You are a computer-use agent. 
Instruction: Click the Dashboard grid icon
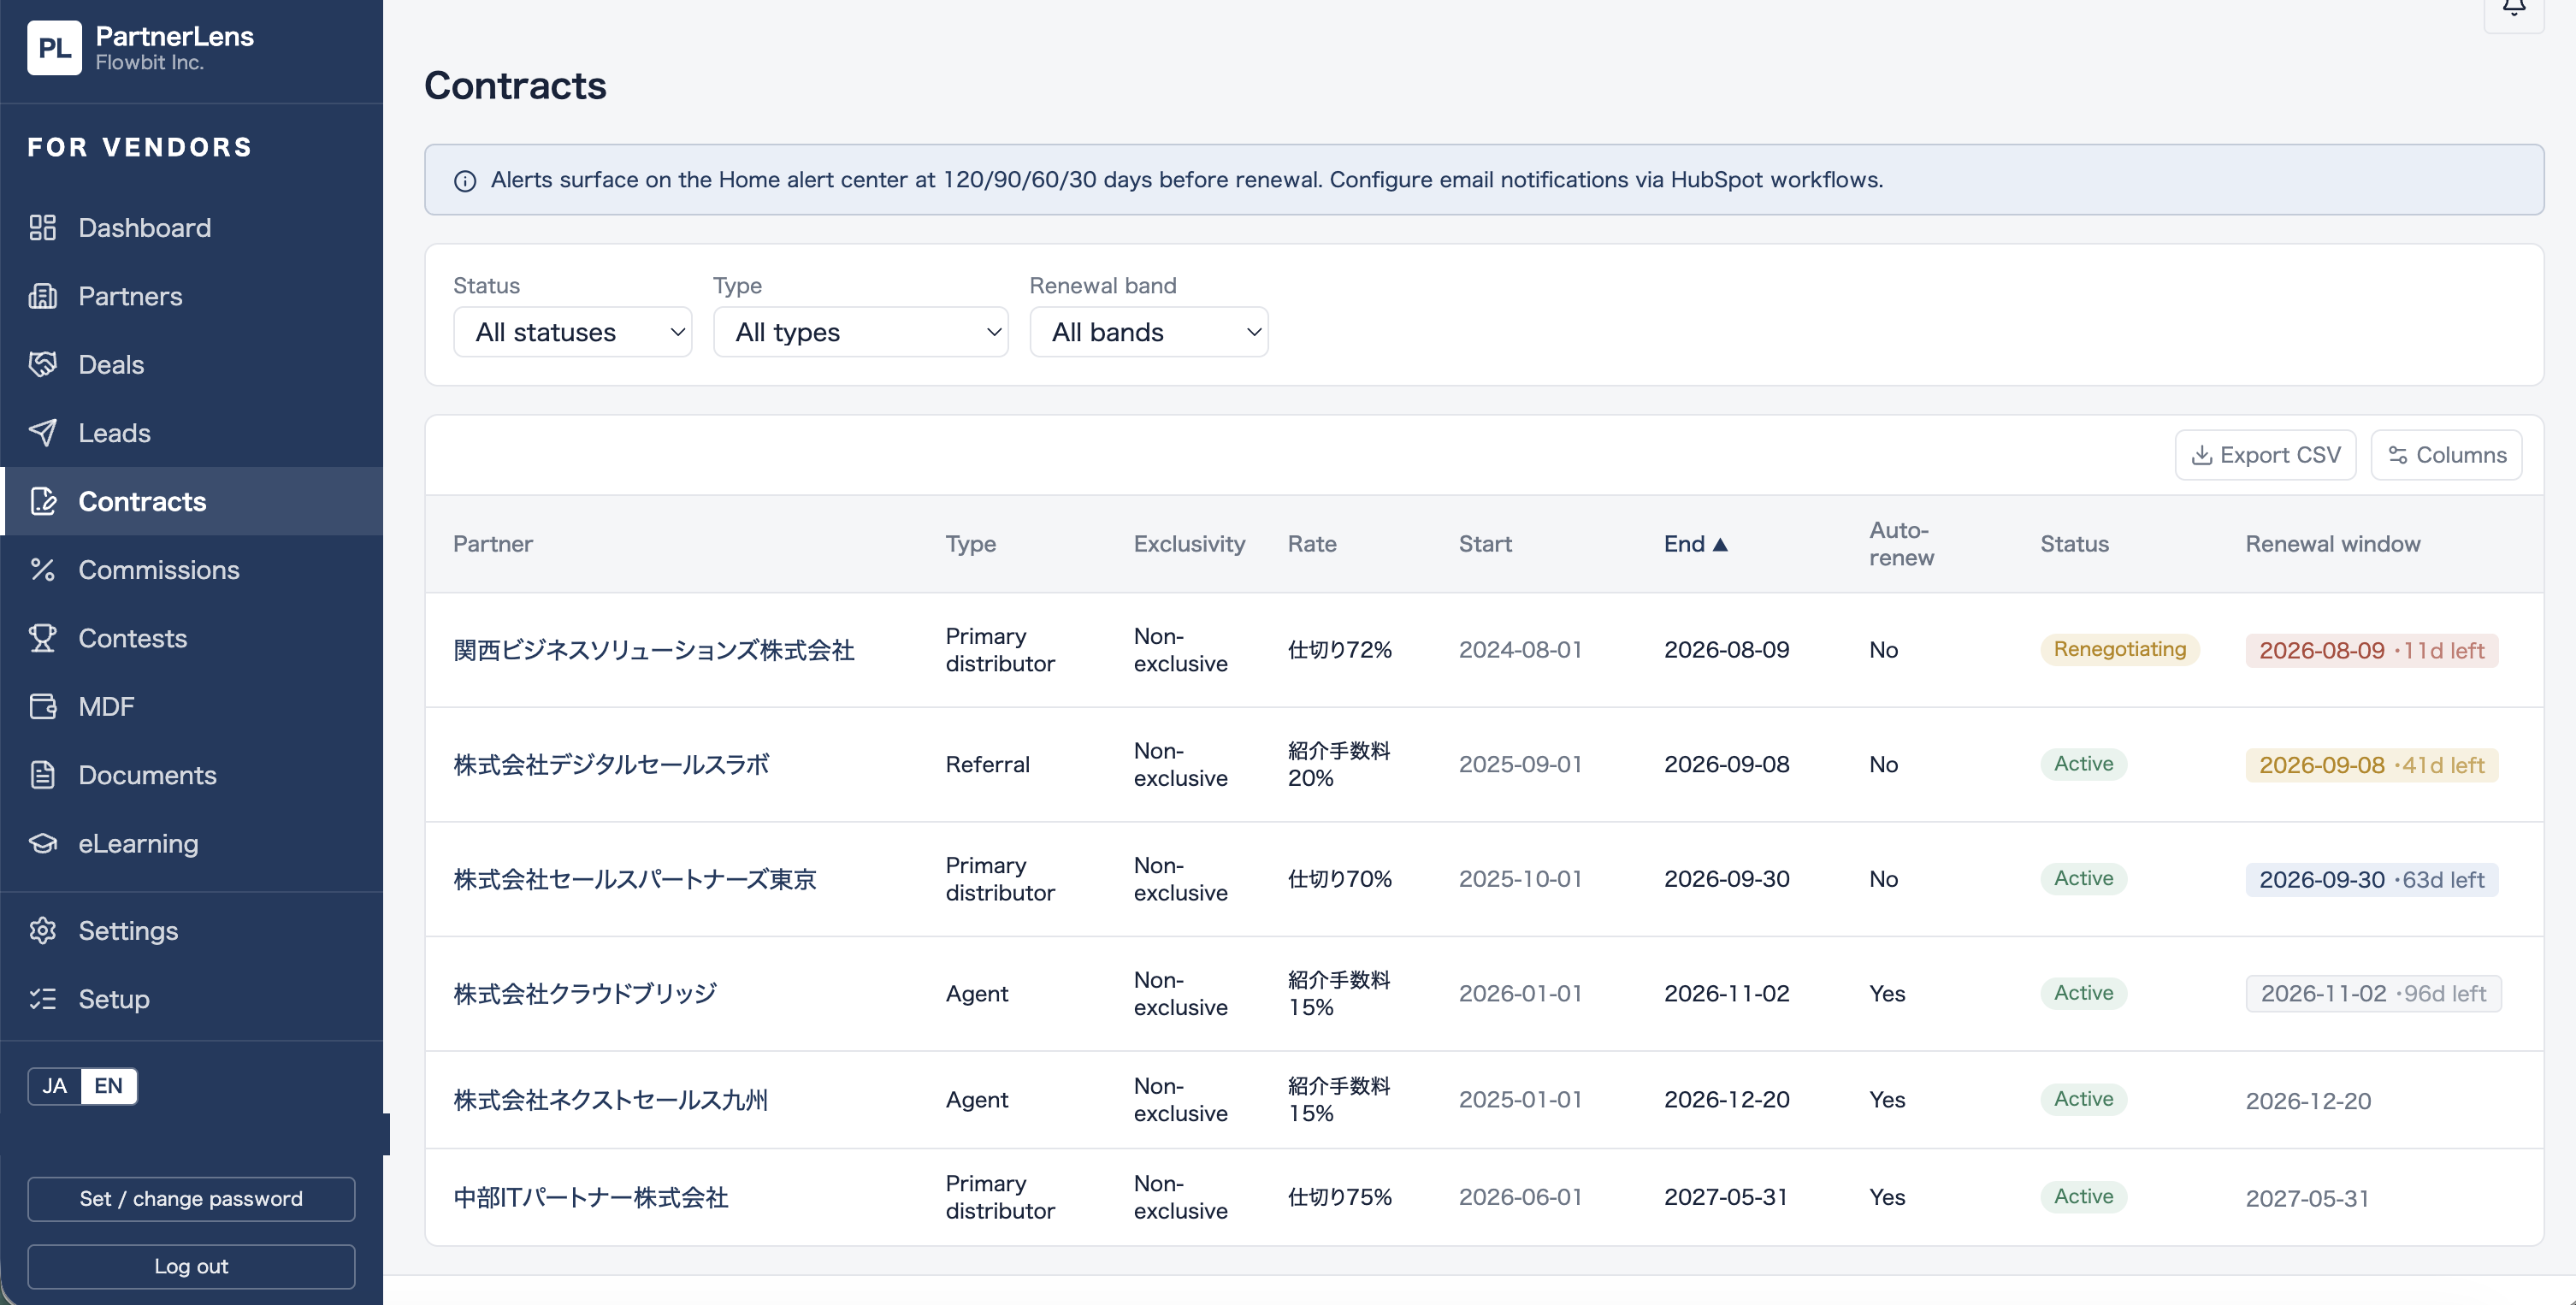42,228
